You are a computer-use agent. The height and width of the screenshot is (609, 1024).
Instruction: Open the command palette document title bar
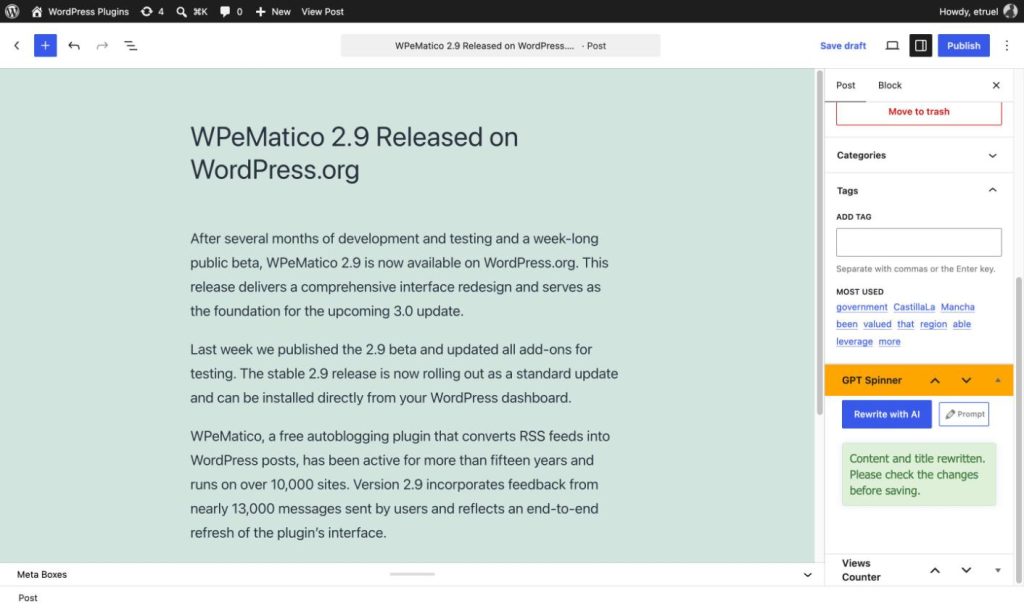coord(500,46)
